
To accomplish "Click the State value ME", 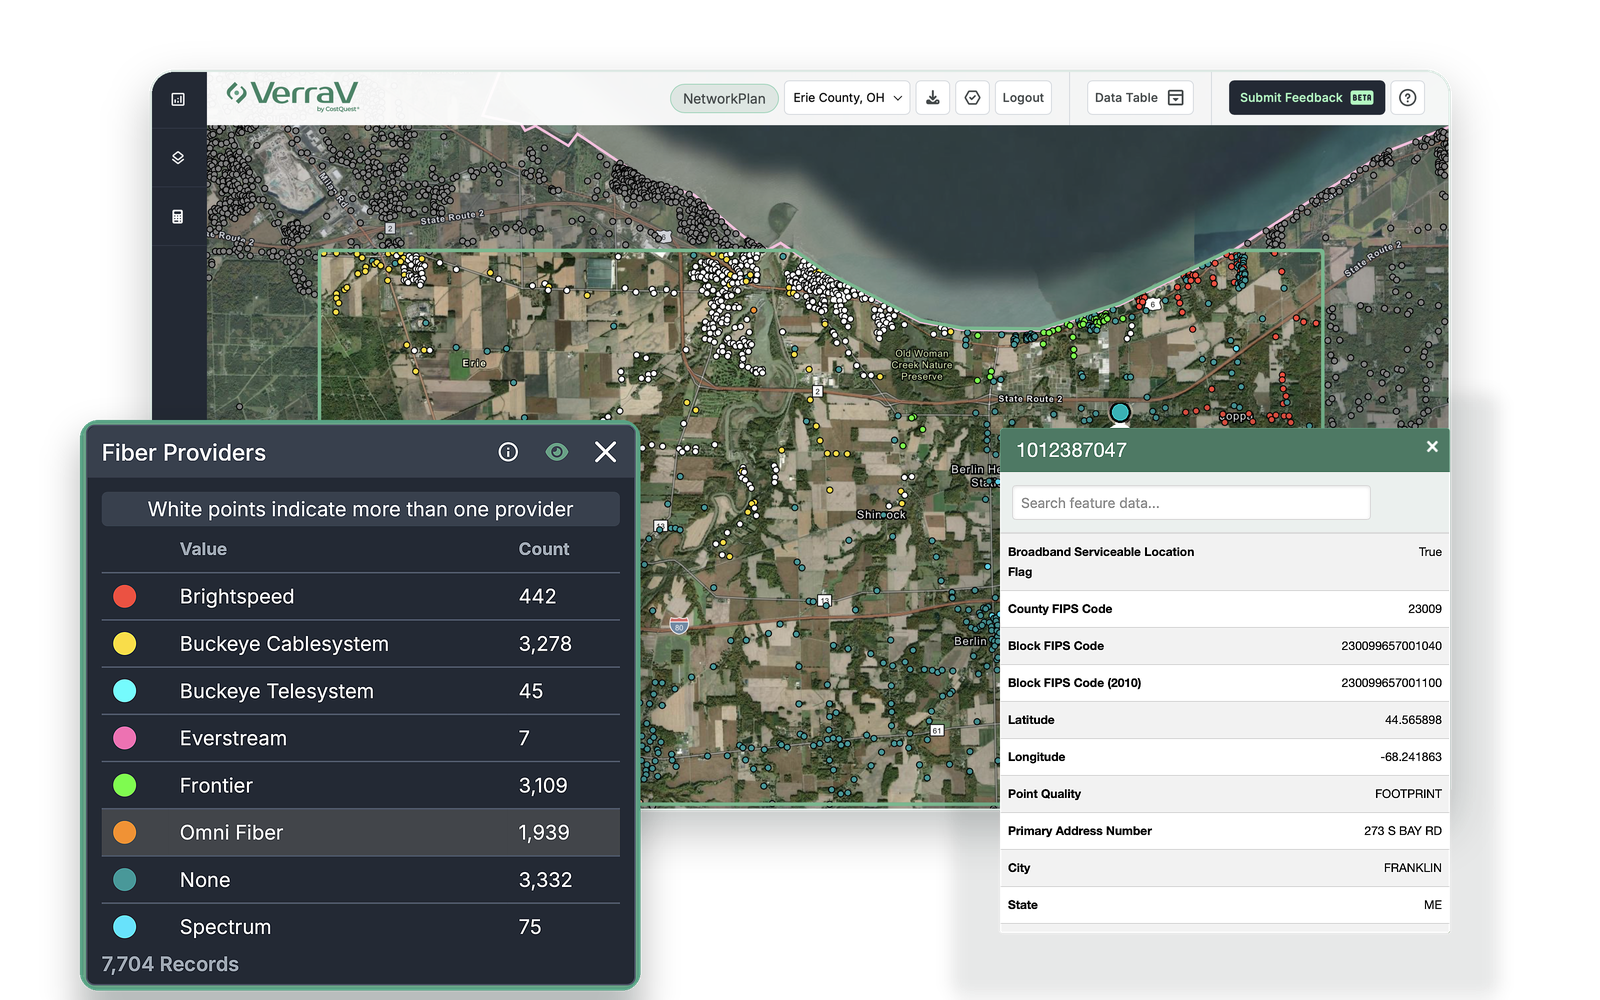I will coord(1432,905).
